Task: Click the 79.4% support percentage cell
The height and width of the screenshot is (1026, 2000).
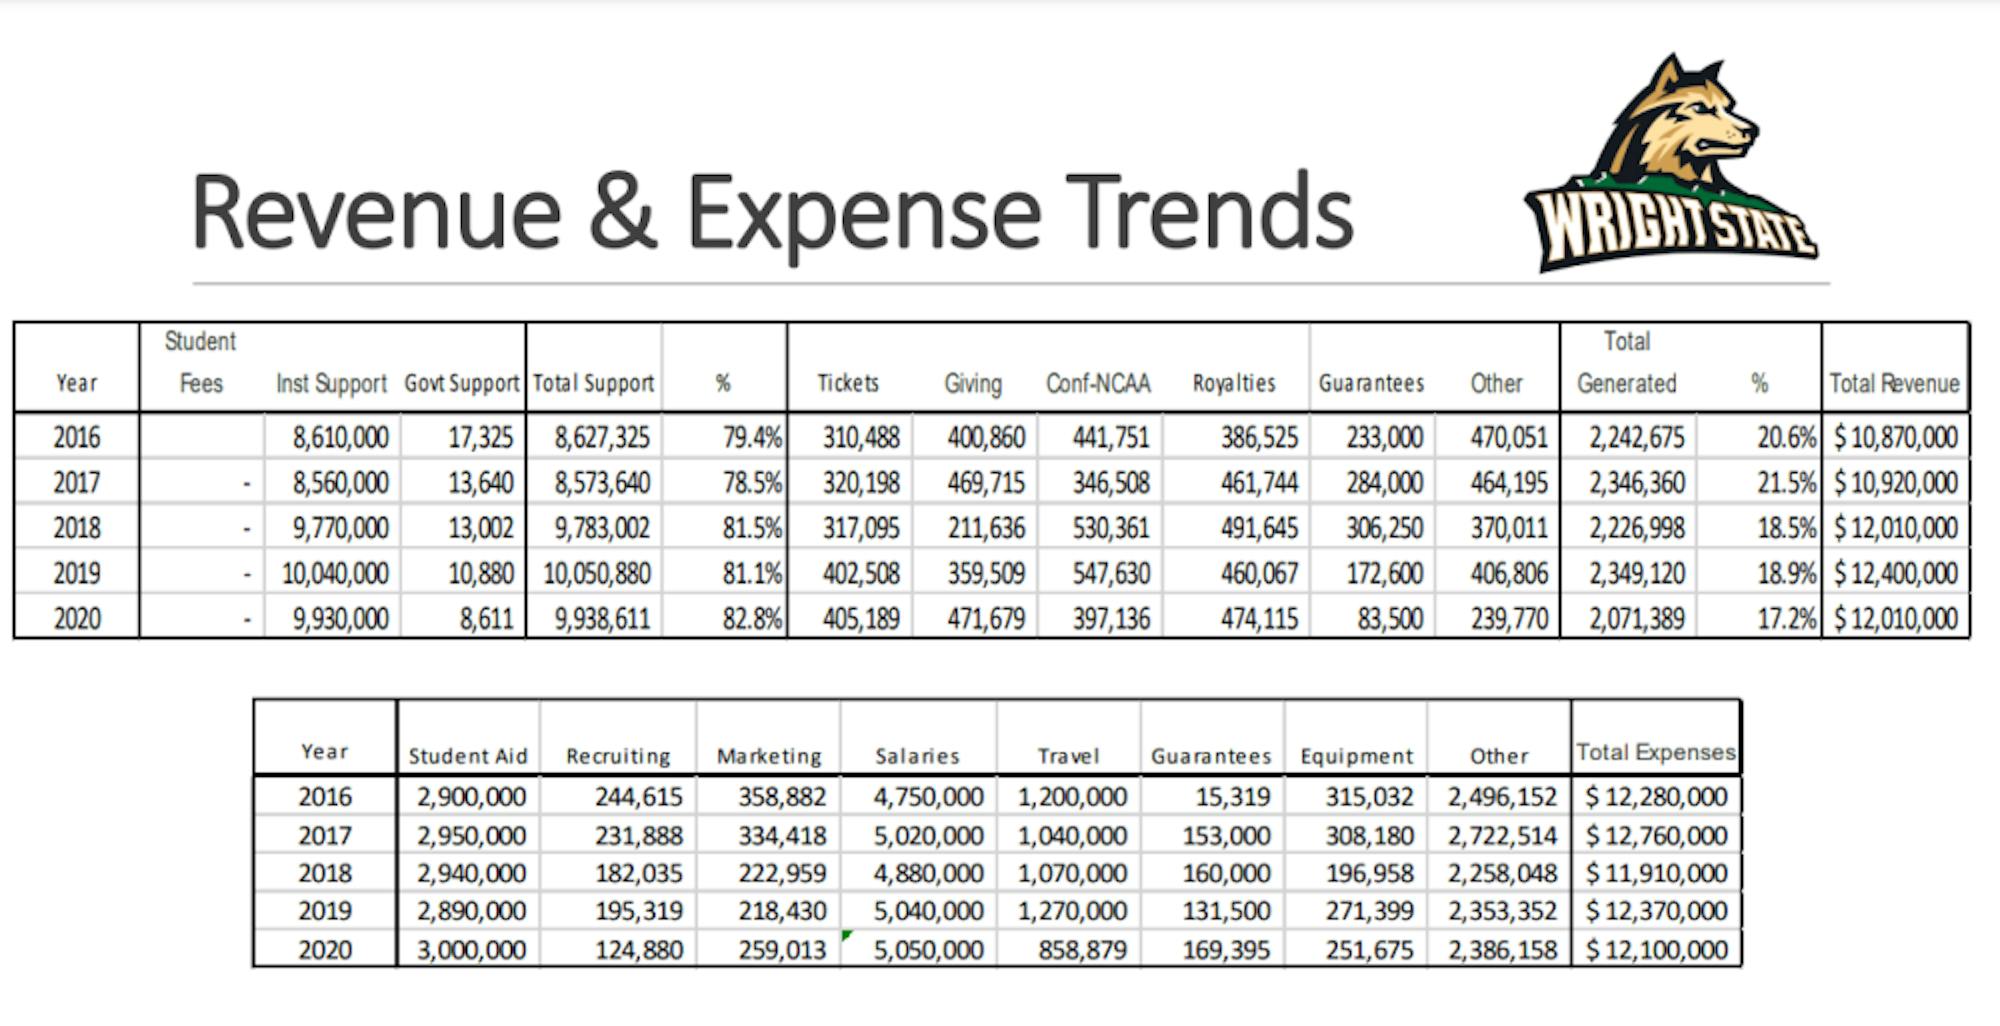Action: coord(752,438)
